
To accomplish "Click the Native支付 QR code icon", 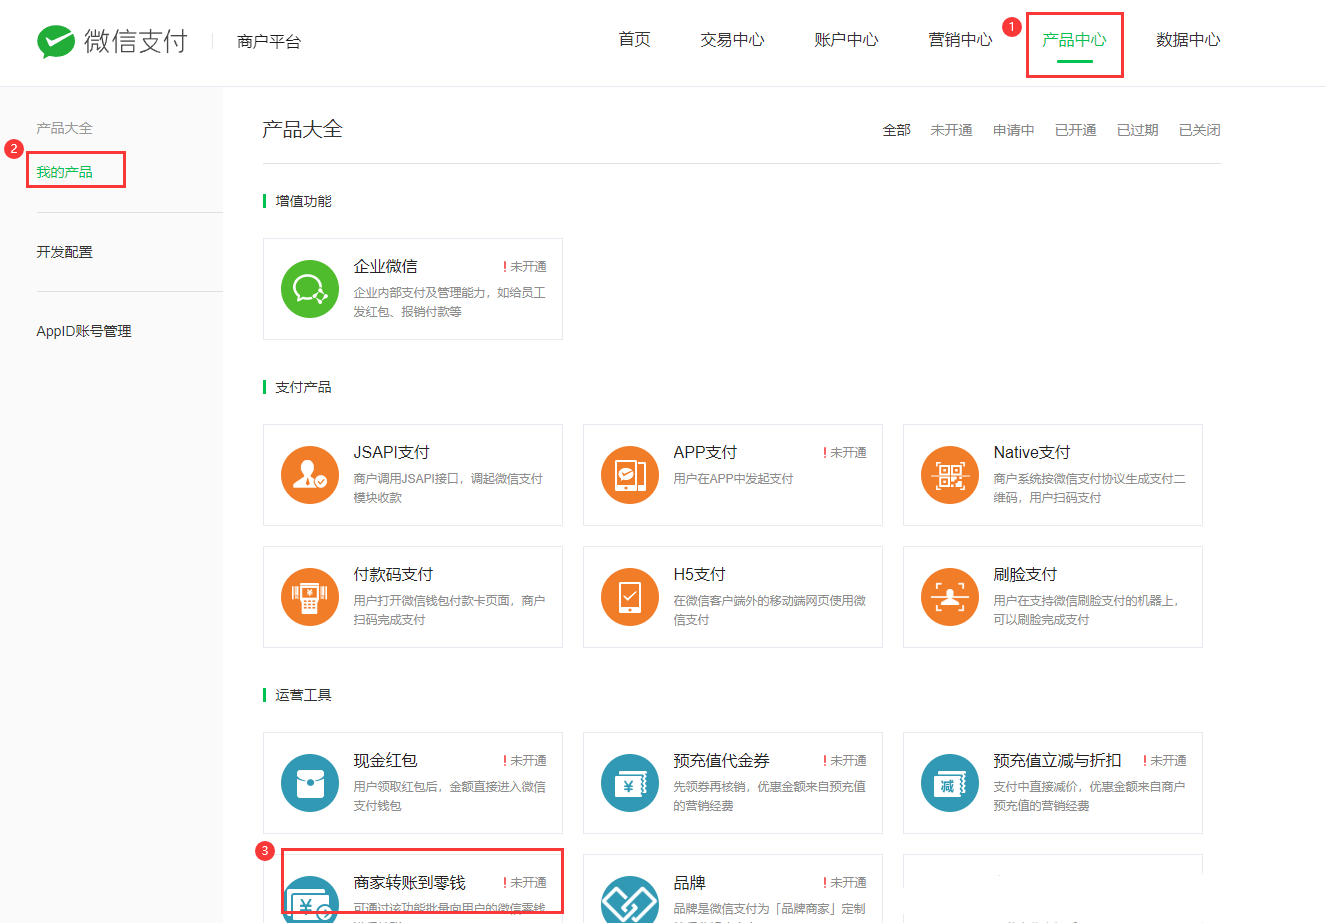I will [x=950, y=475].
